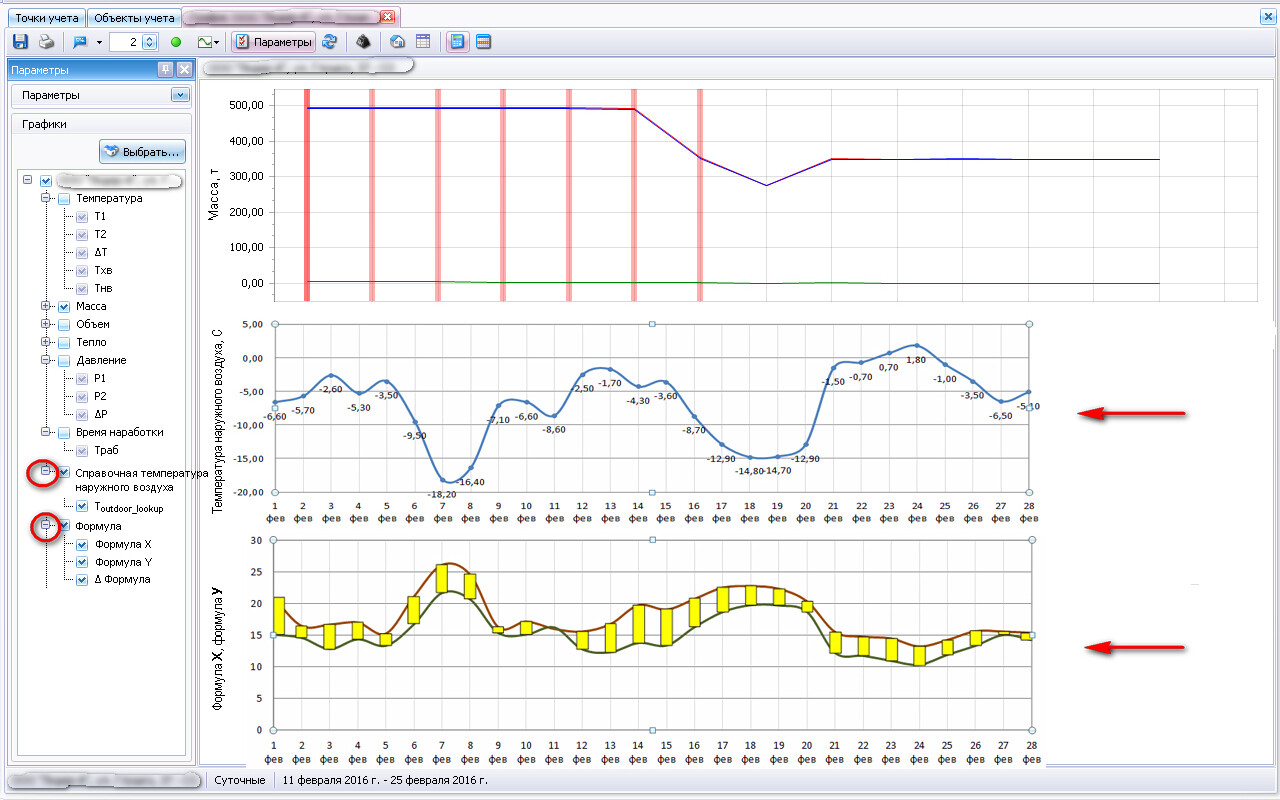Pin the Параметры panel

(166, 70)
